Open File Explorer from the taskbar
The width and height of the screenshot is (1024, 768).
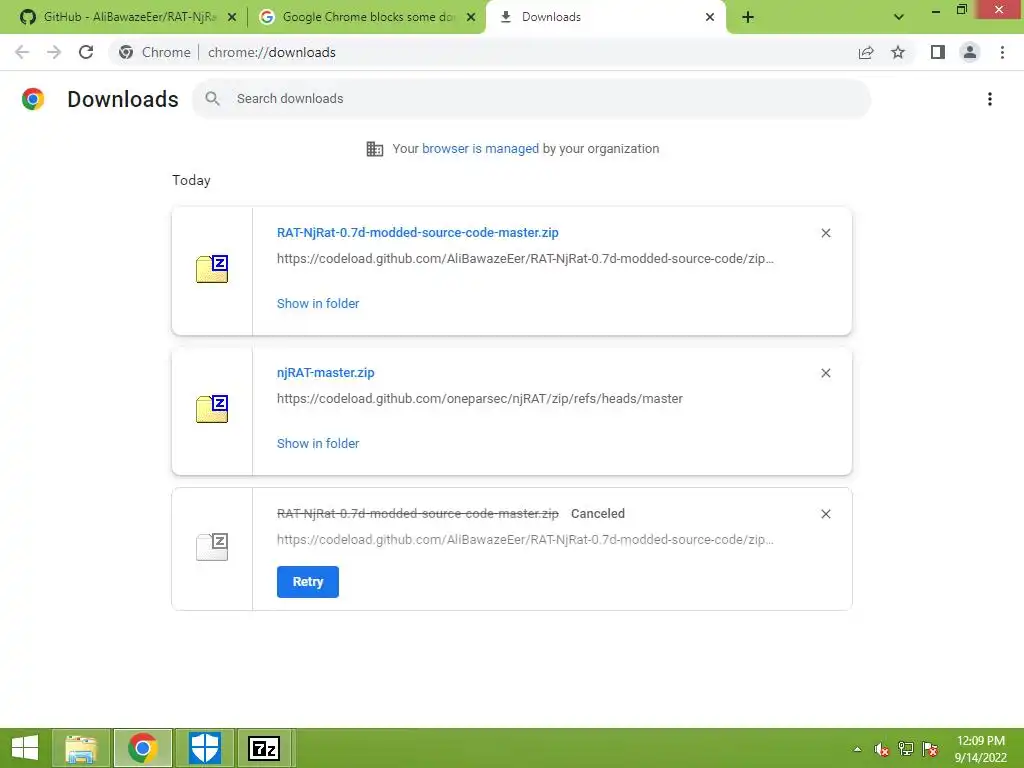pyautogui.click(x=81, y=748)
